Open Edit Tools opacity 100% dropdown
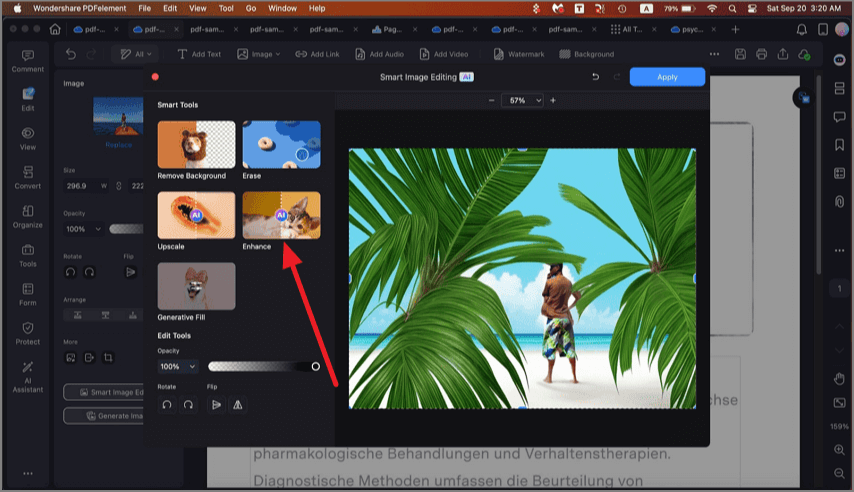This screenshot has height=492, width=854. [178, 367]
